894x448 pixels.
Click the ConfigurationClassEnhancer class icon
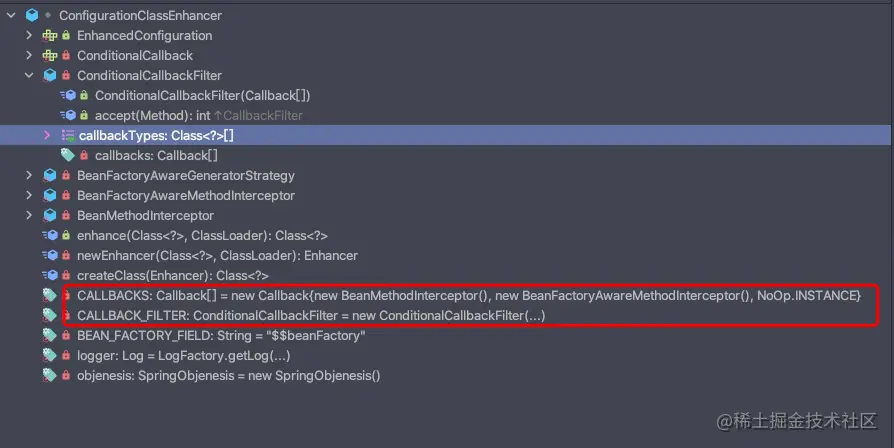tap(32, 15)
